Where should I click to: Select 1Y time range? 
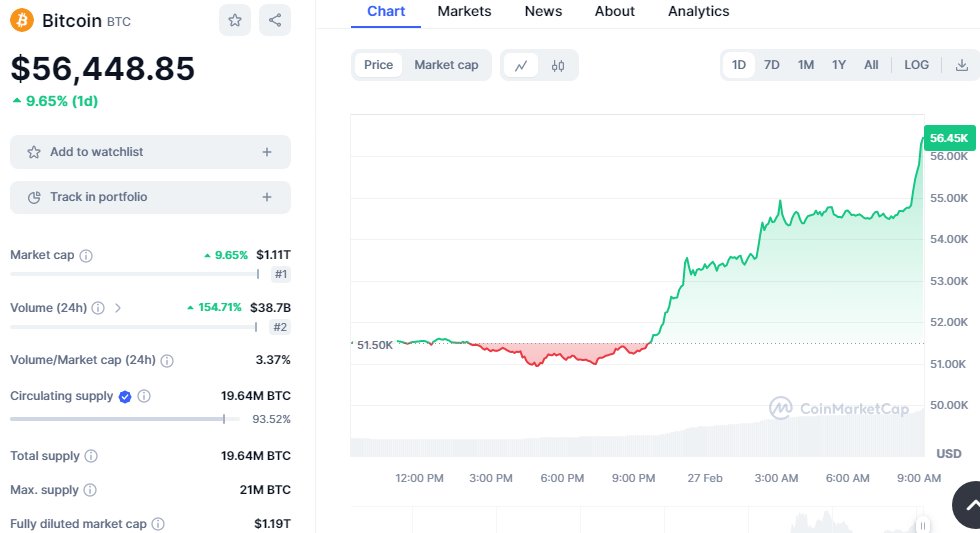tap(839, 65)
